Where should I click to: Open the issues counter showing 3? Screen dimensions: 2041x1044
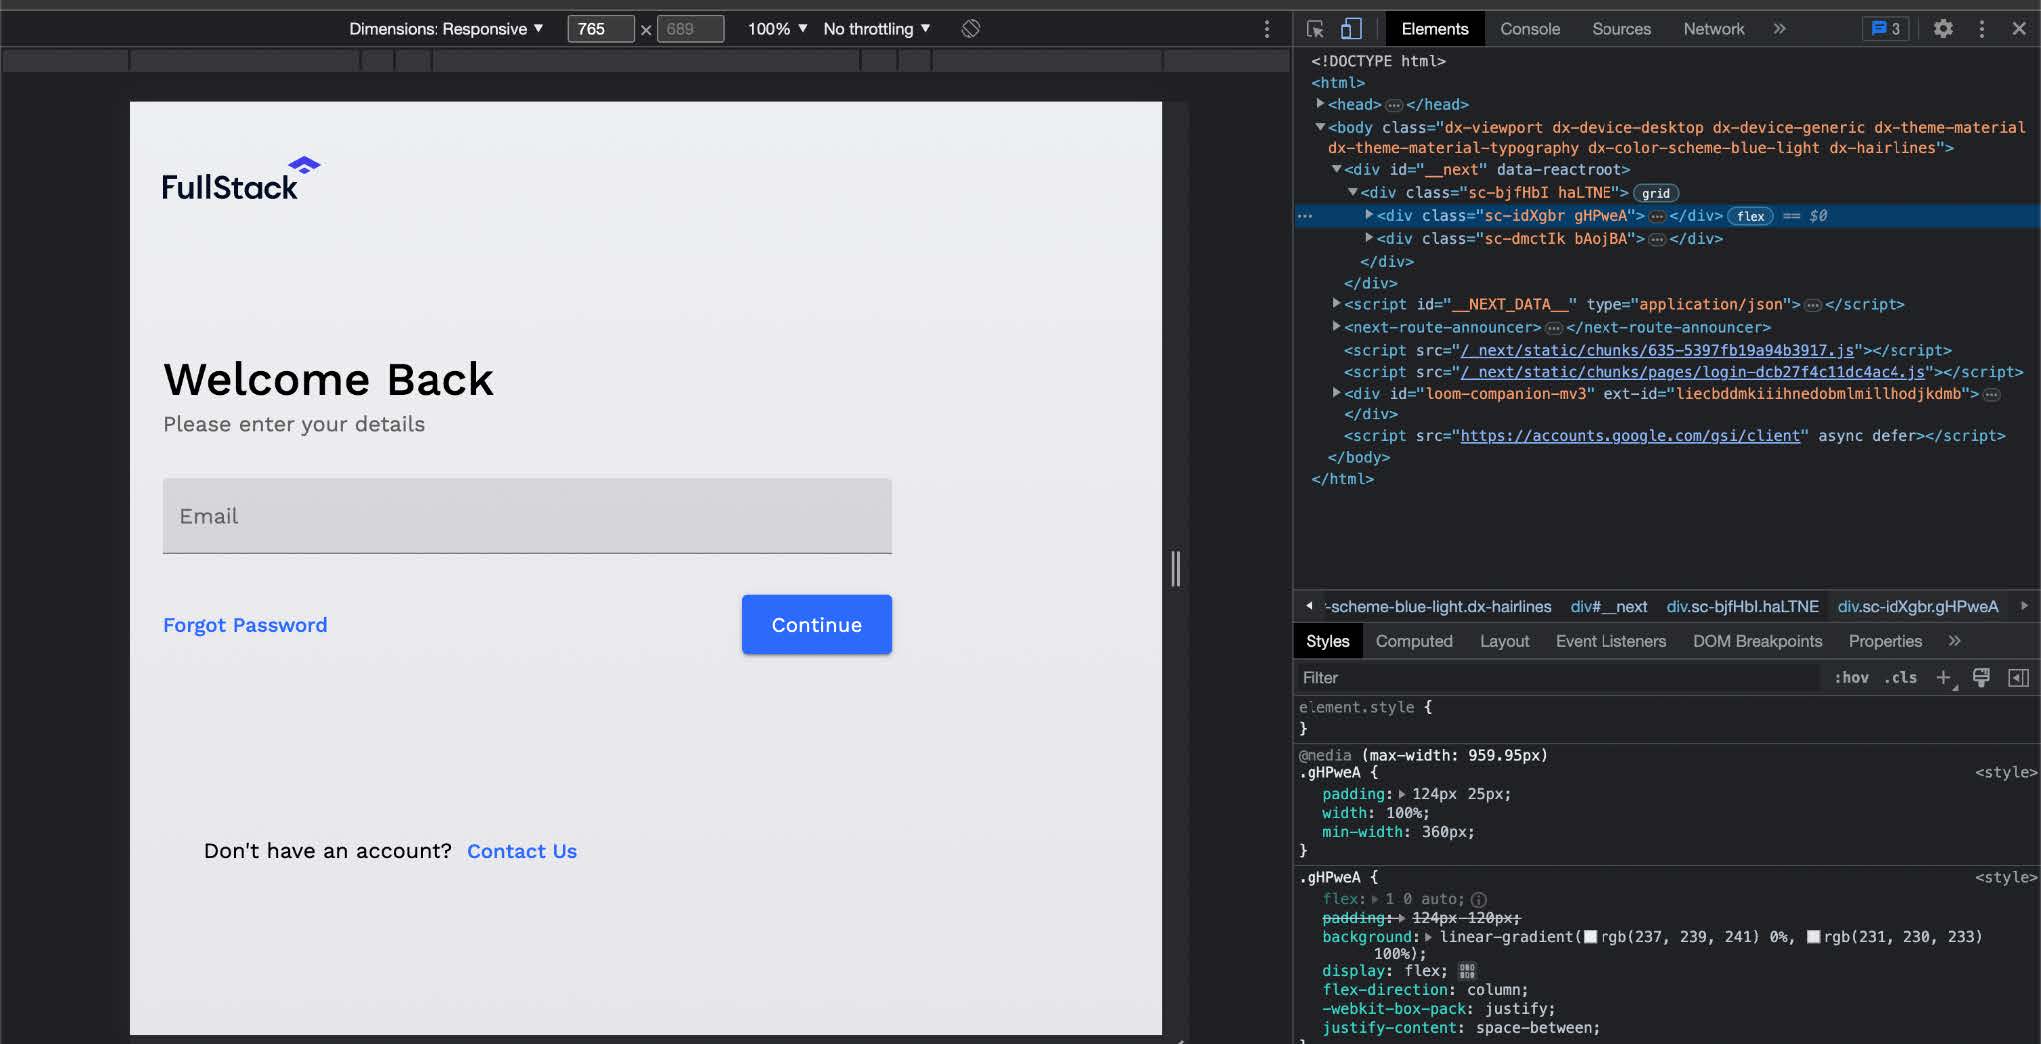click(x=1885, y=29)
